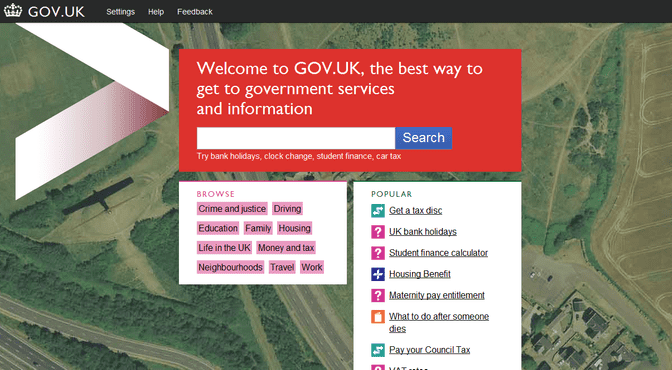This screenshot has width=672, height=370.
Task: Click the question mark icon beside Maternity pay entitlement
Action: 378,295
